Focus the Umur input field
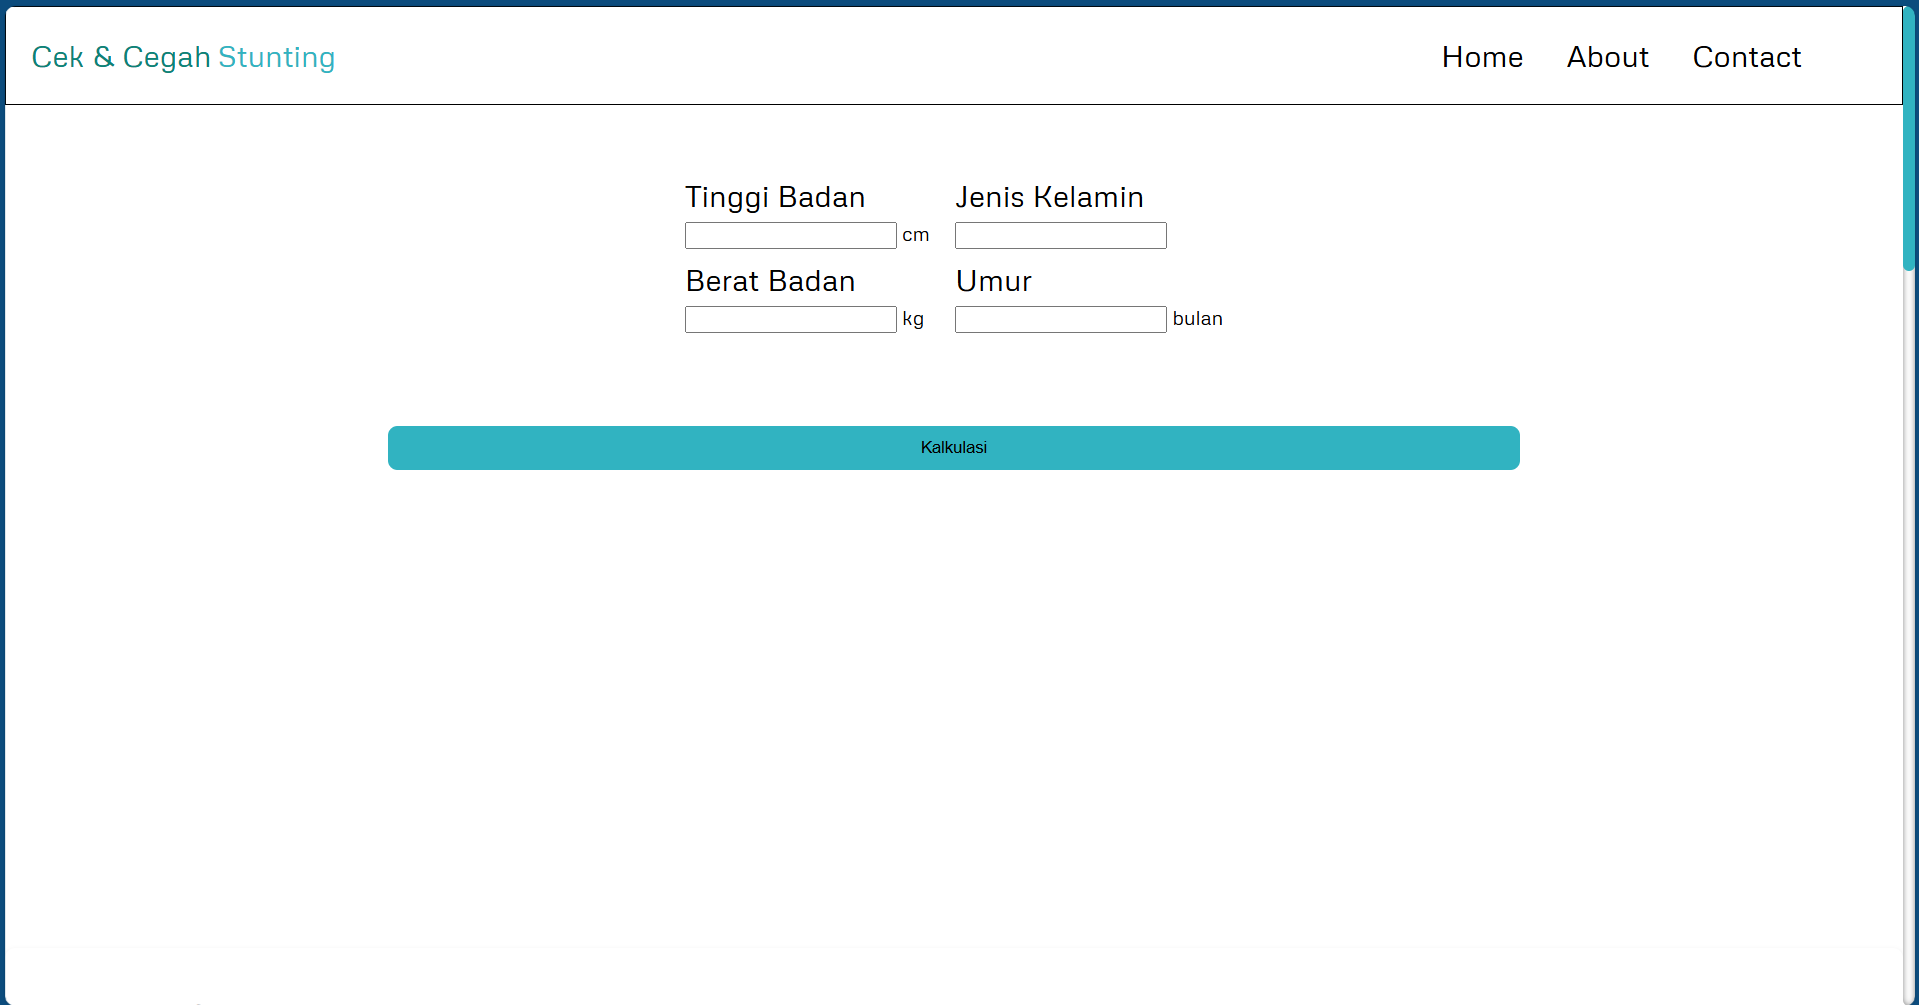The width and height of the screenshot is (1919, 1005). (x=1060, y=320)
